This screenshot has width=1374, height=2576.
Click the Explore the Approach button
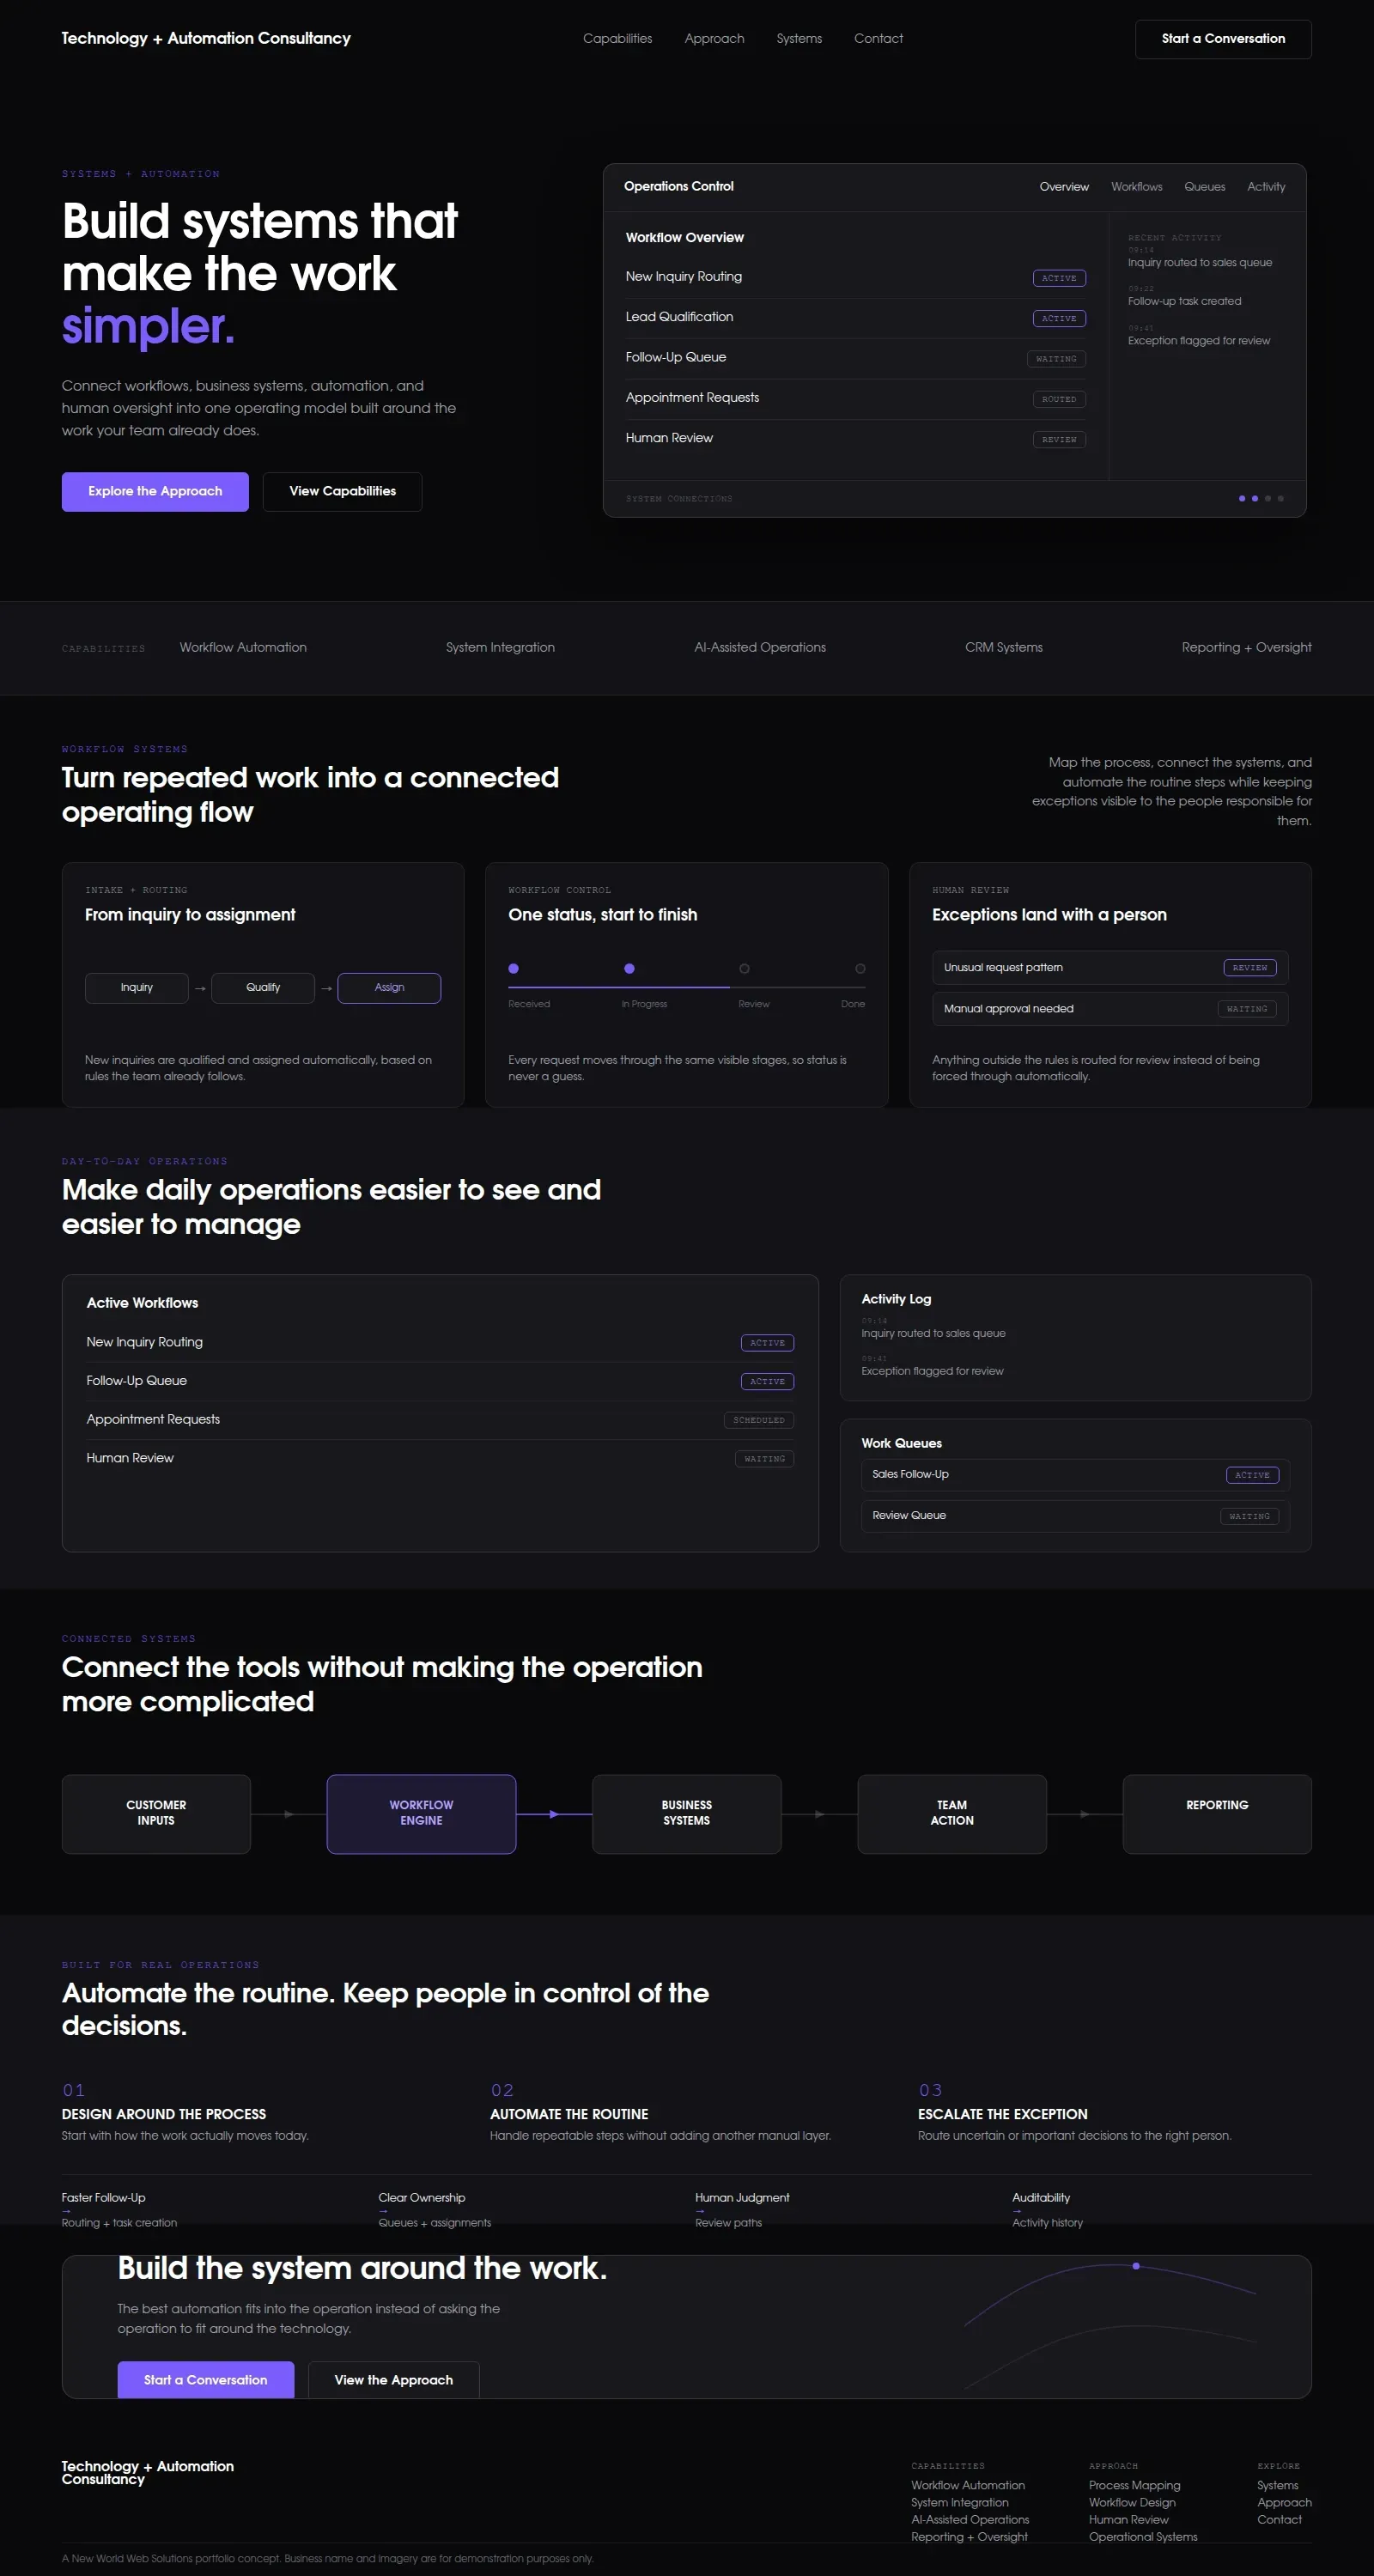pos(155,491)
